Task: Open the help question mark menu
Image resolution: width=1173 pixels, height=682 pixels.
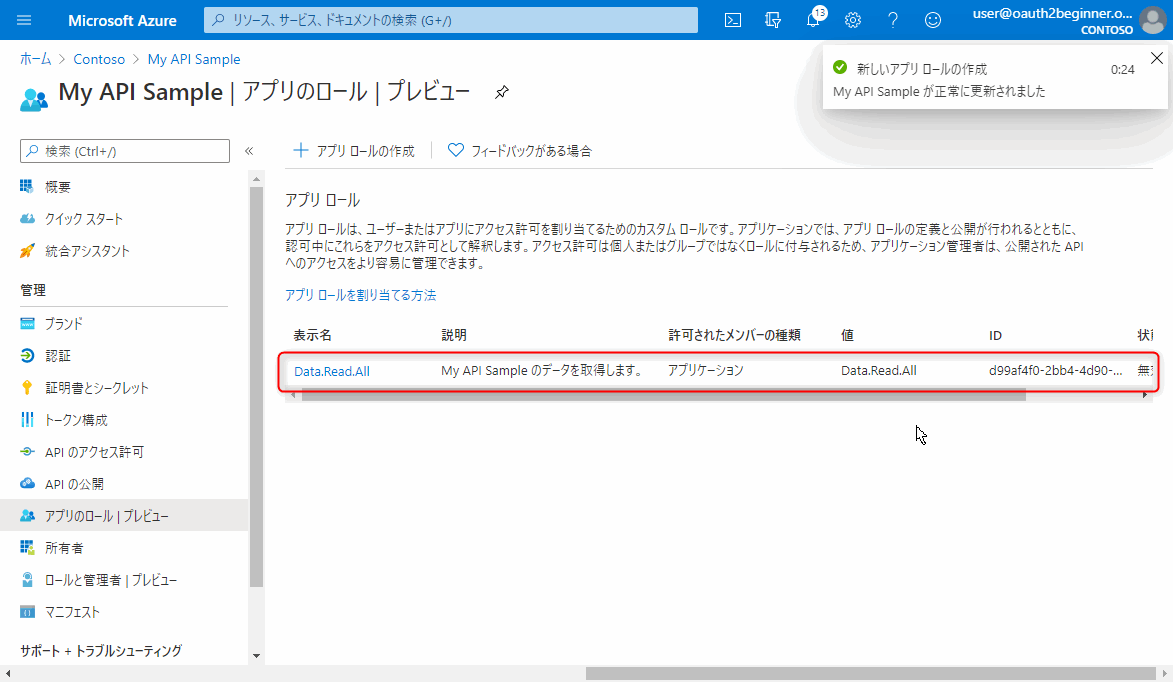Action: tap(892, 20)
